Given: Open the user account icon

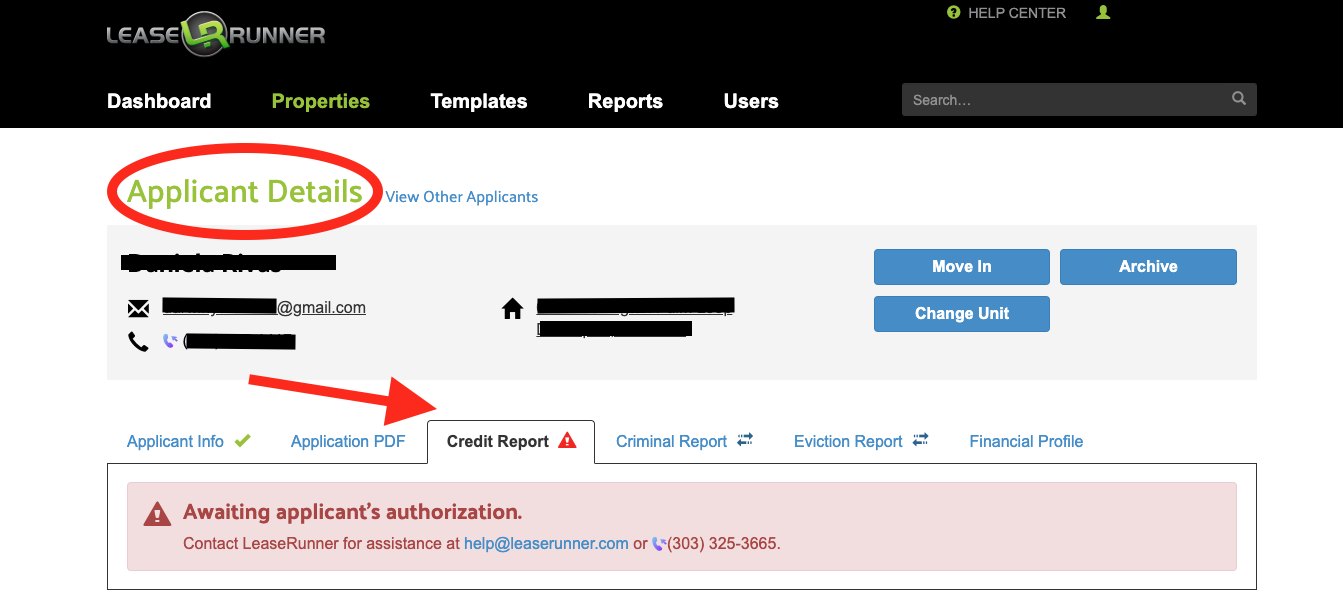Looking at the screenshot, I should (1103, 13).
